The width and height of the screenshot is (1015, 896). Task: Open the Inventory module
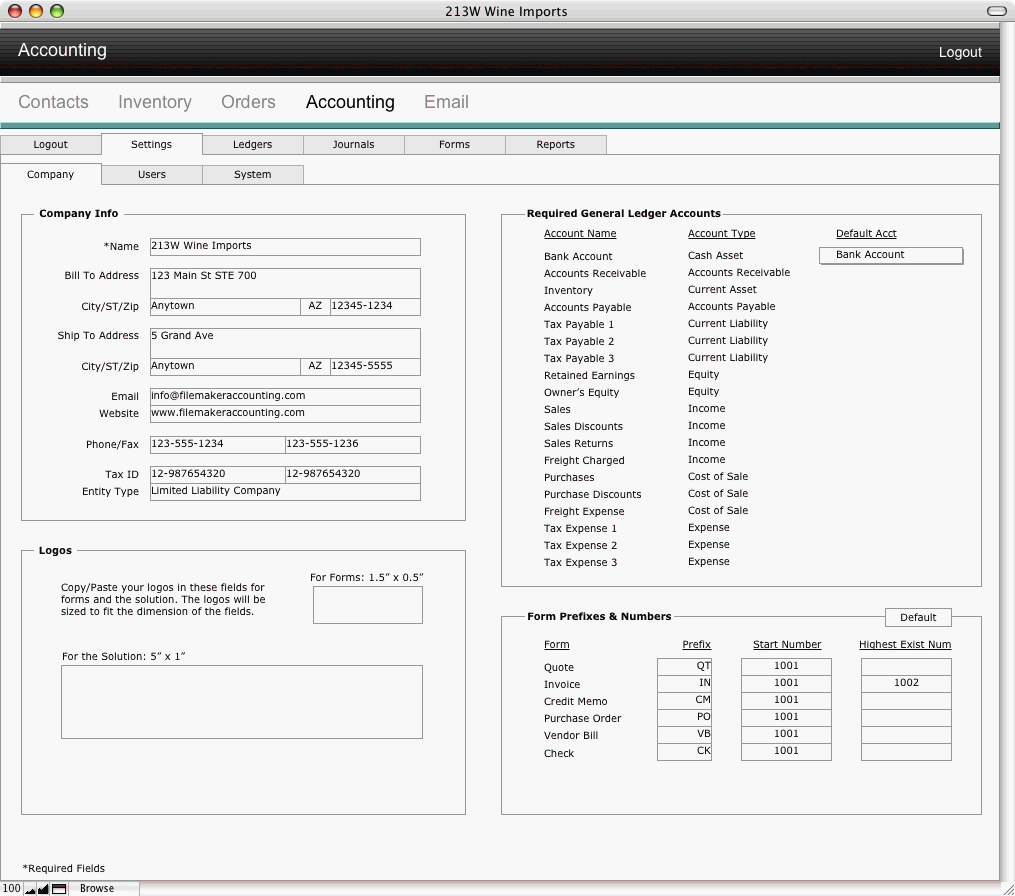(155, 102)
